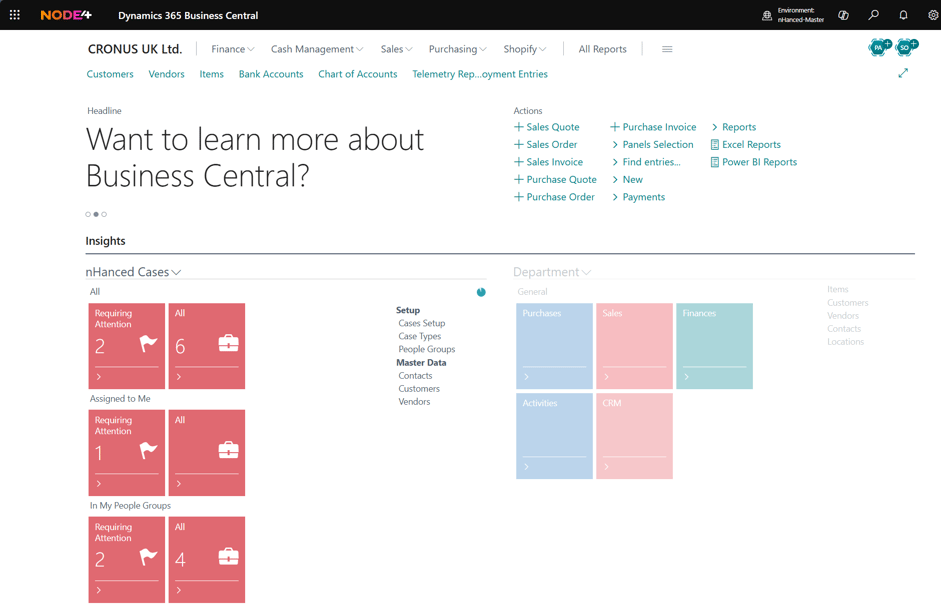The image size is (941, 613).
Task: Click the SO user avatar badge
Action: click(x=906, y=47)
